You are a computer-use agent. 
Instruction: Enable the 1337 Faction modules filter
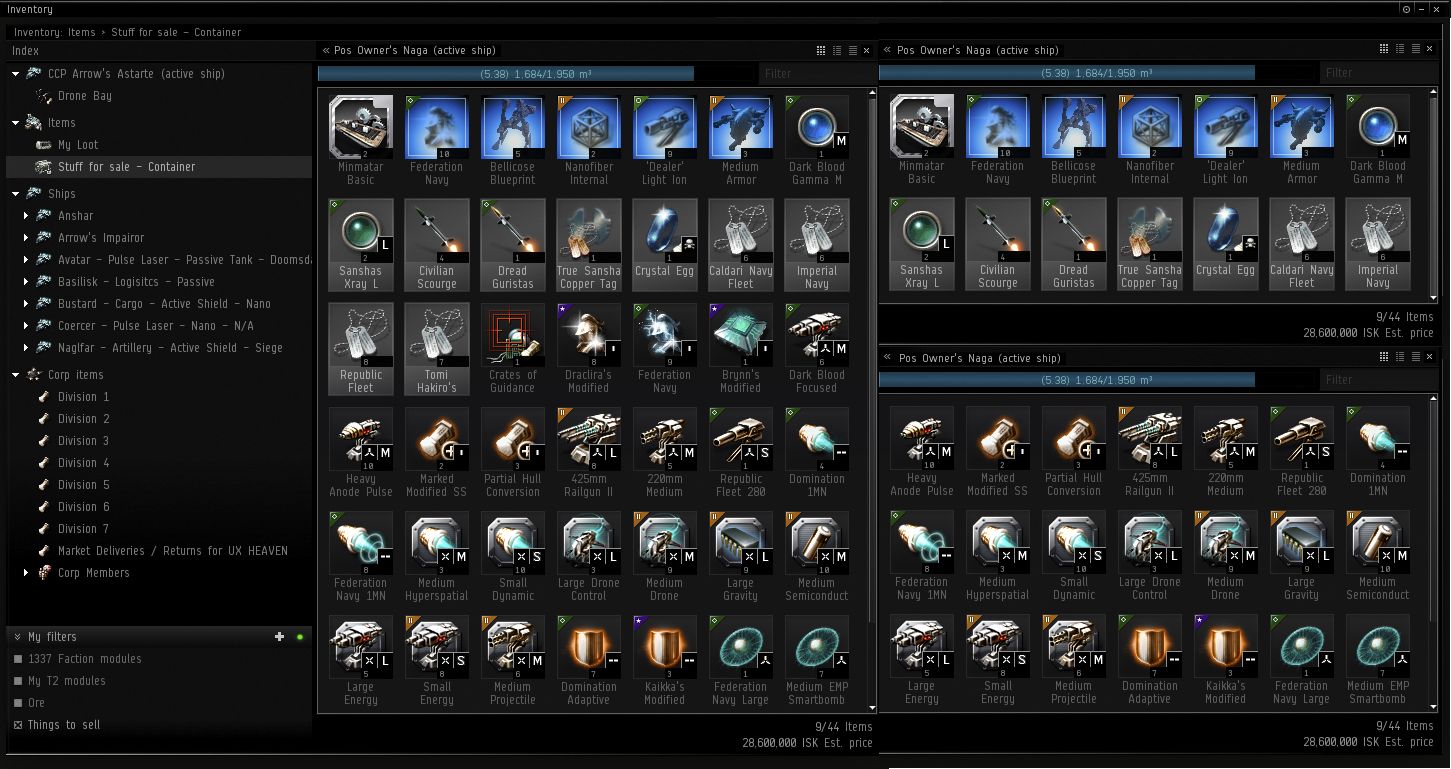pyautogui.click(x=18, y=659)
